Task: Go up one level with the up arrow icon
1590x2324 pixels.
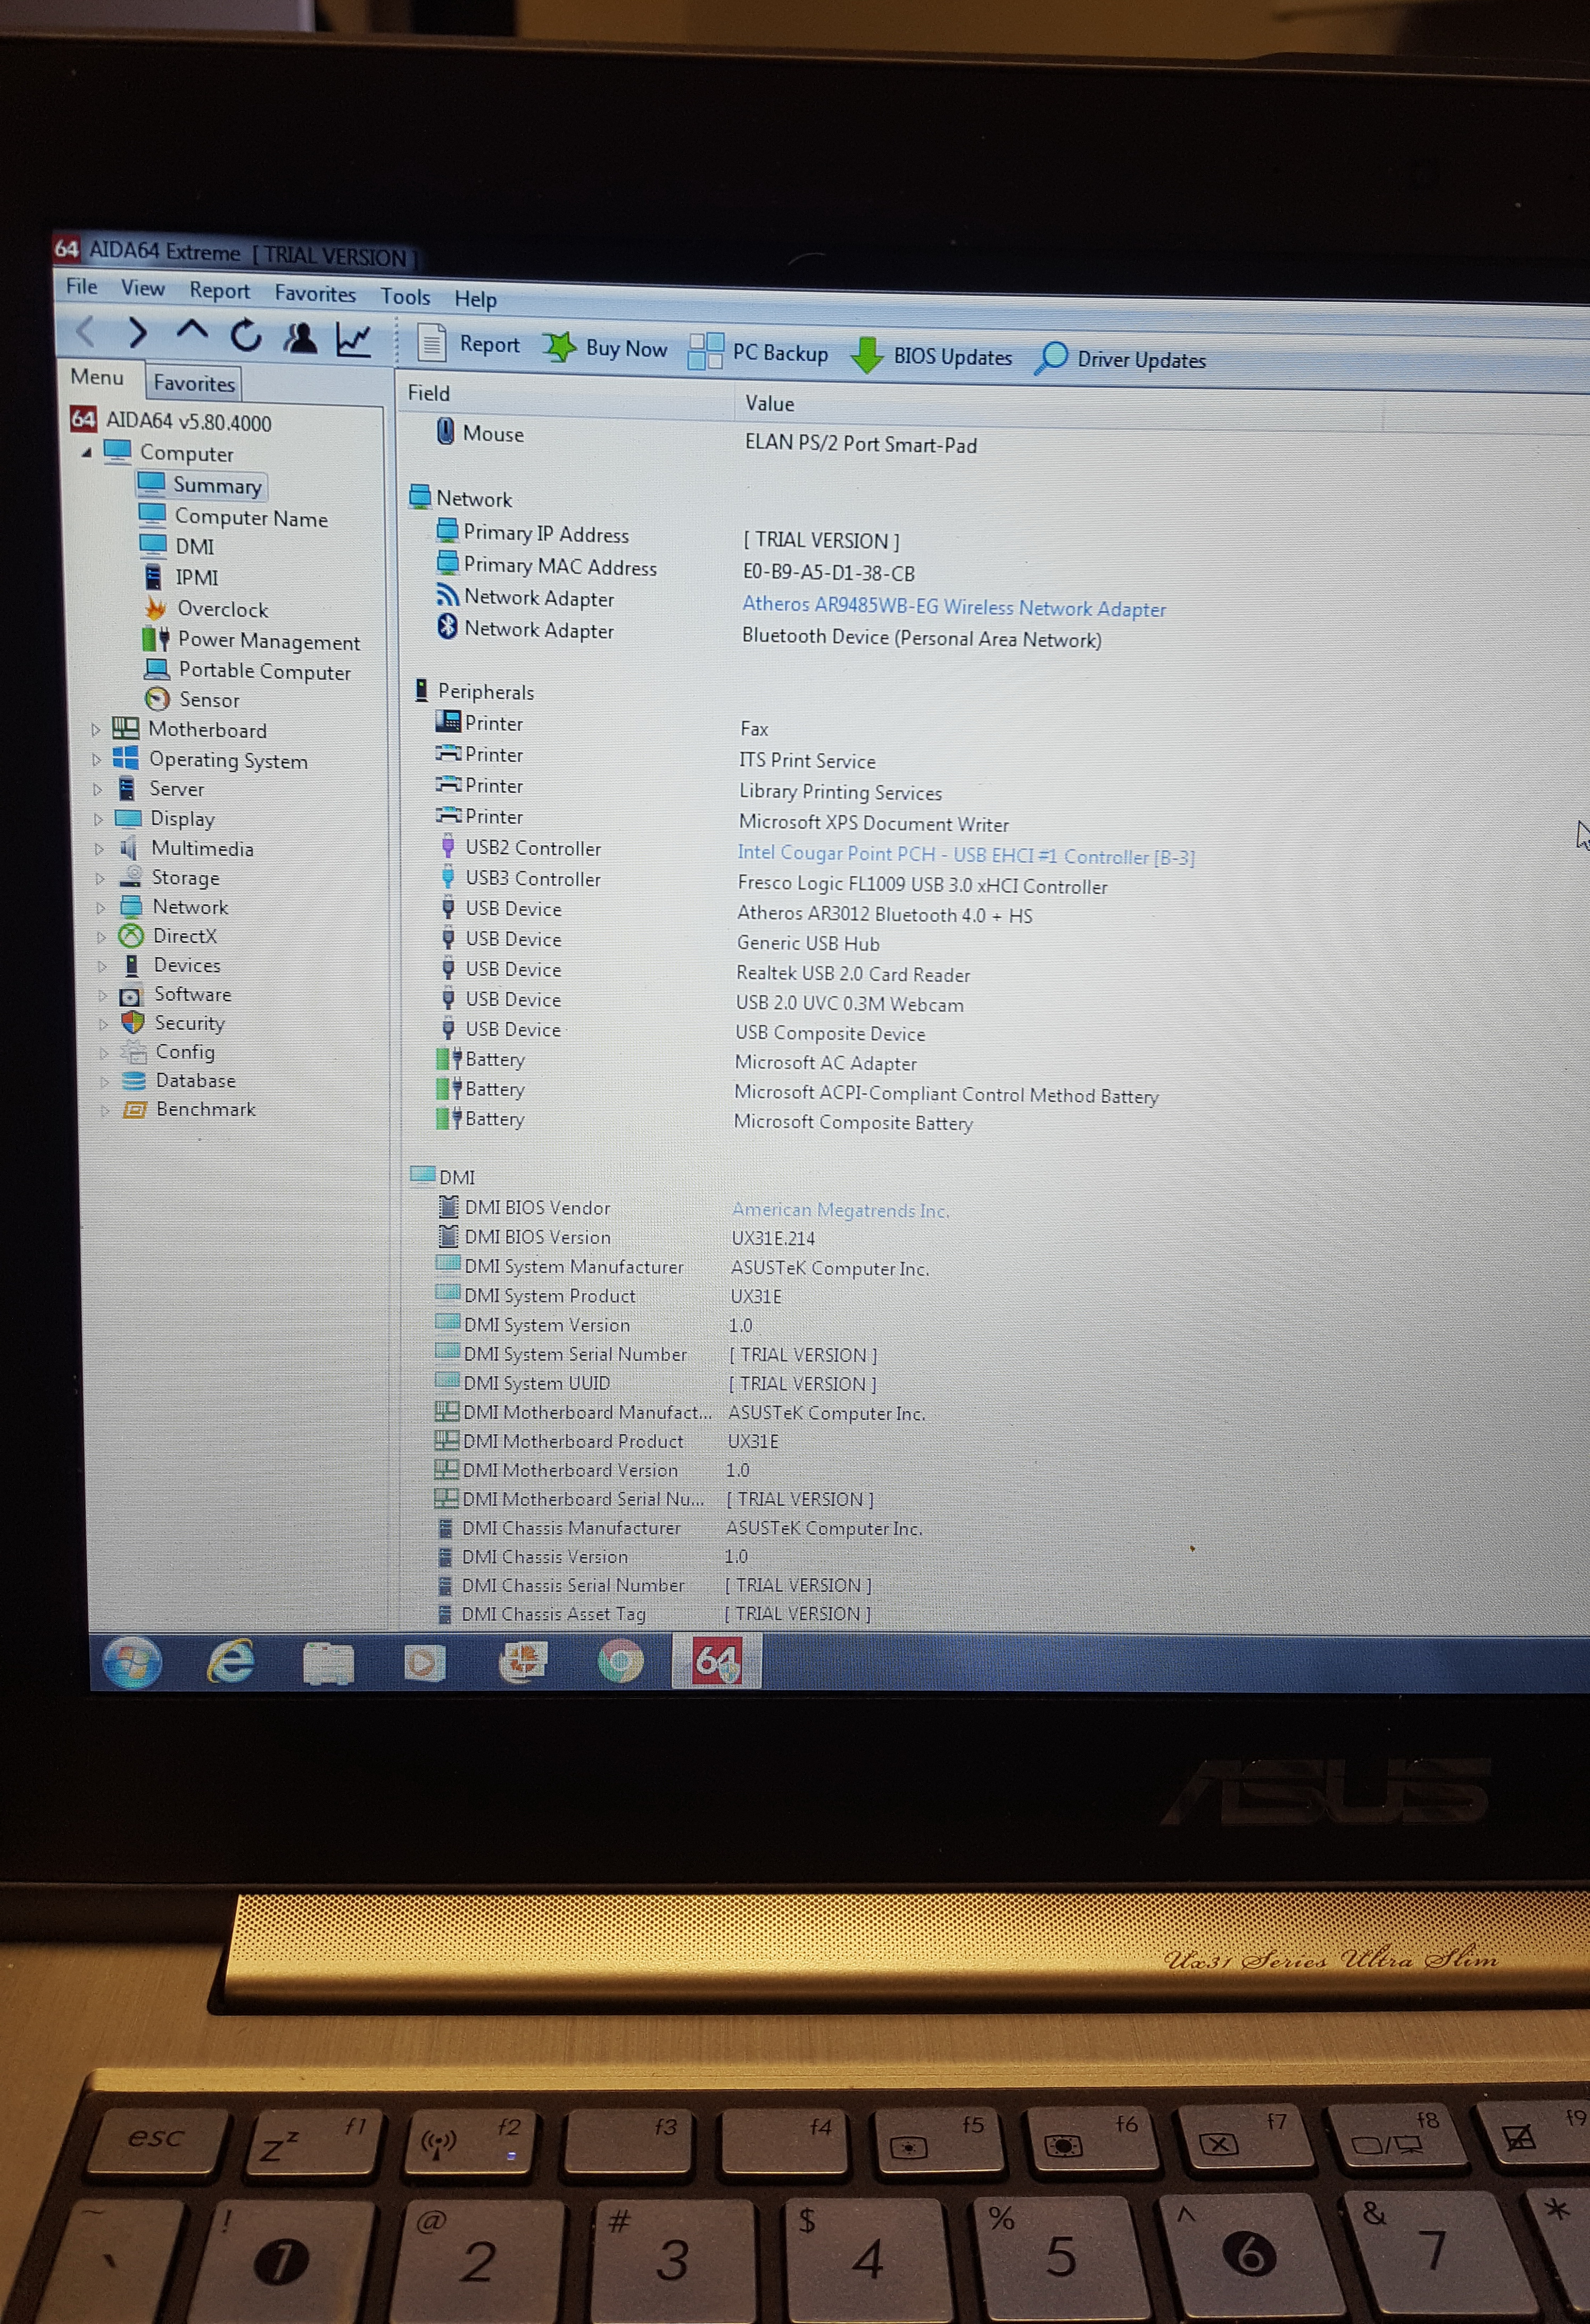Action: point(192,331)
